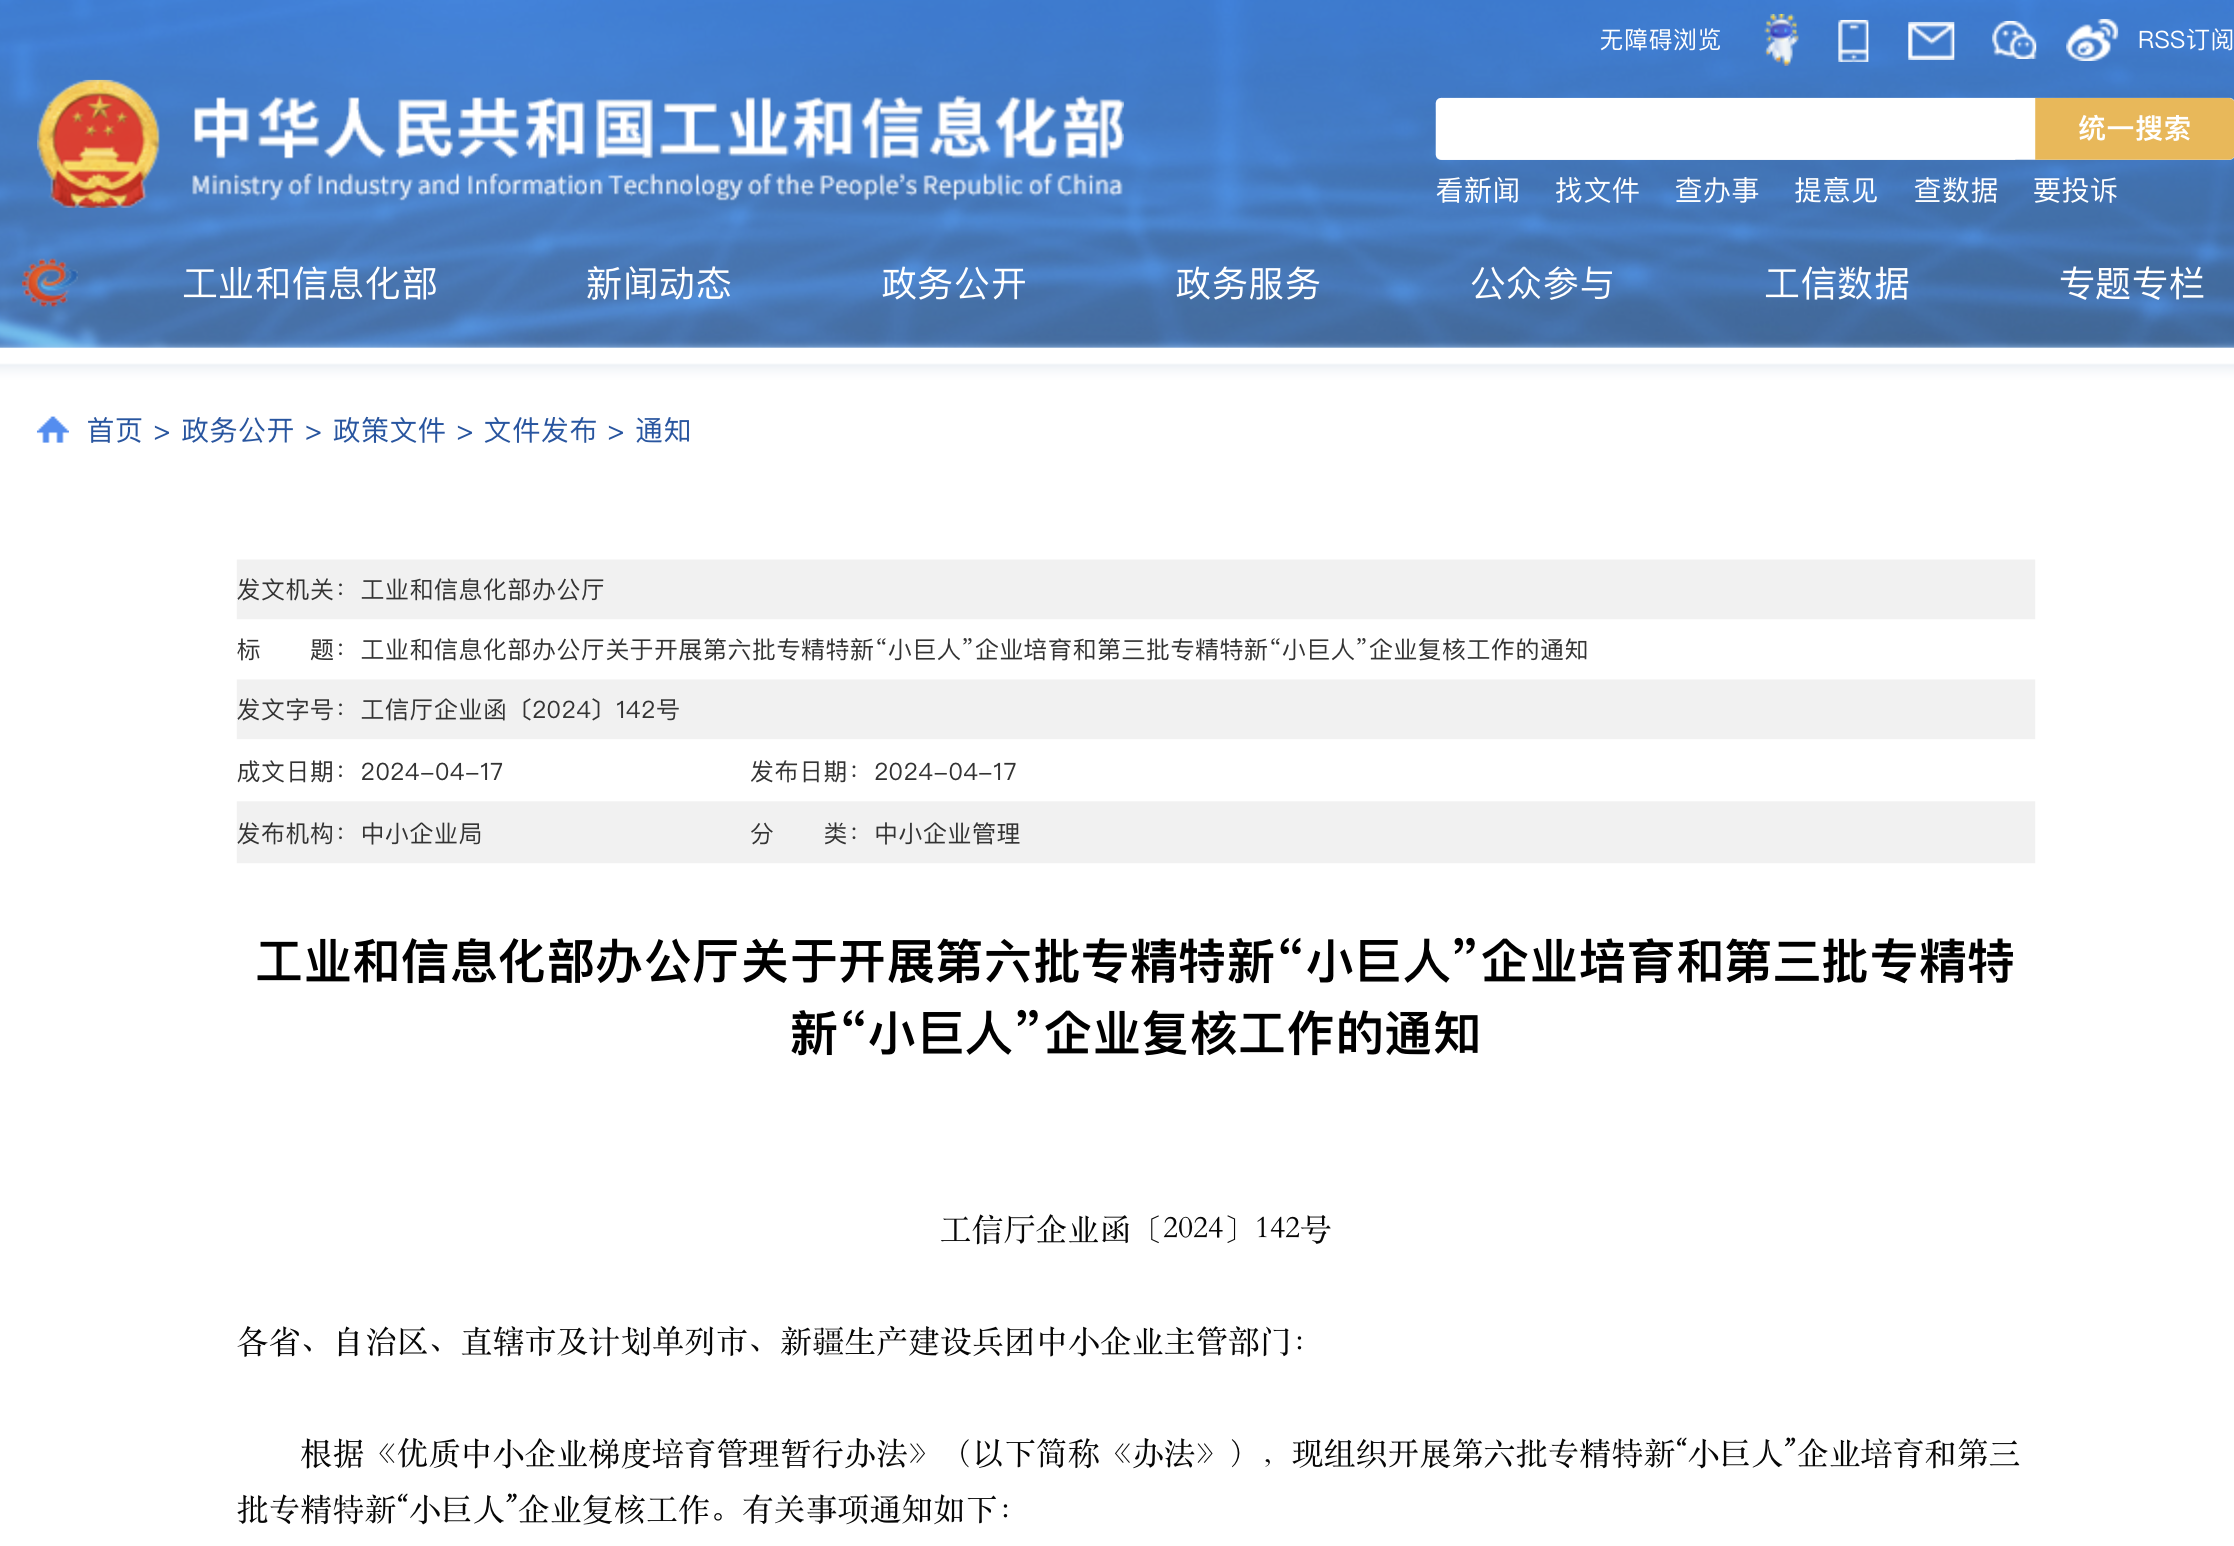Click the 统一搜索 button
This screenshot has height=1546, width=2234.
(2134, 129)
